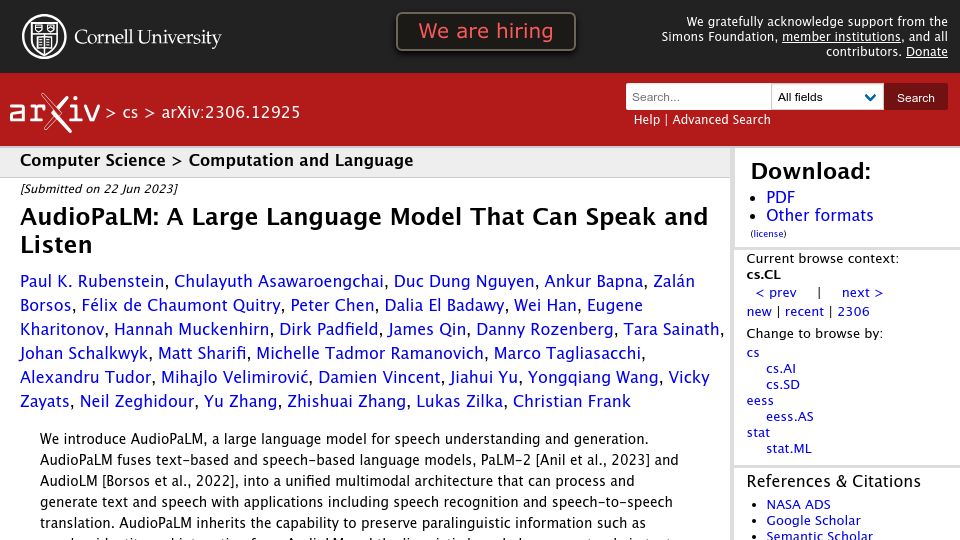The image size is (960, 540).
Task: Download the paper PDF
Action: pos(780,197)
